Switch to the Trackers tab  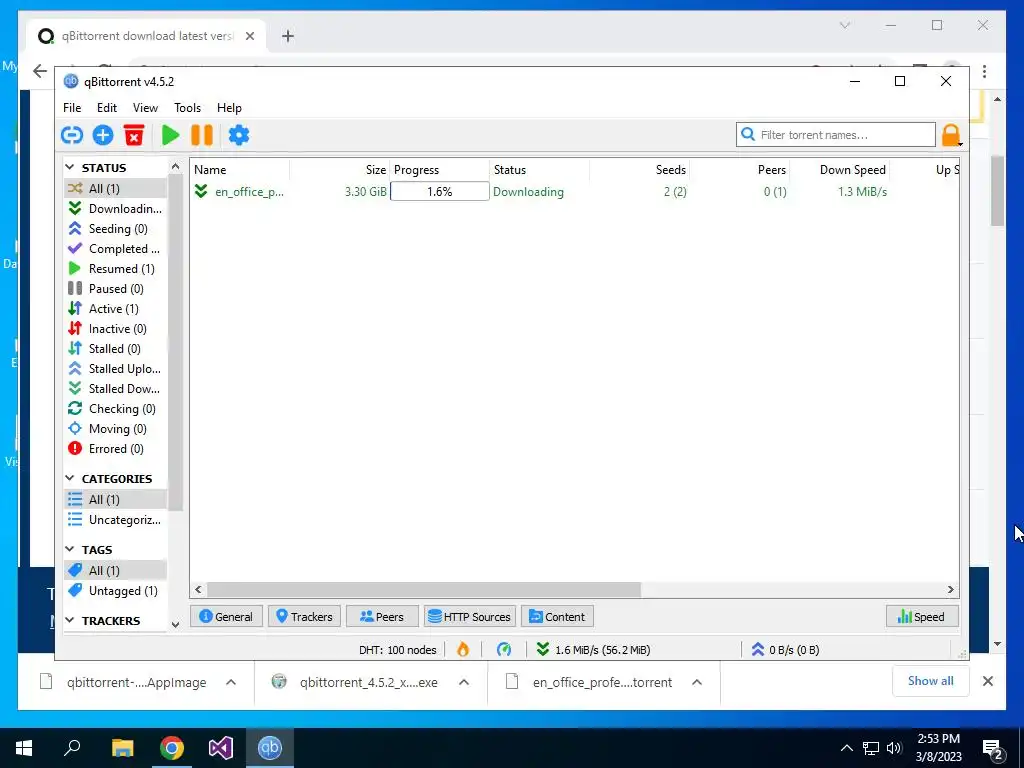(304, 616)
